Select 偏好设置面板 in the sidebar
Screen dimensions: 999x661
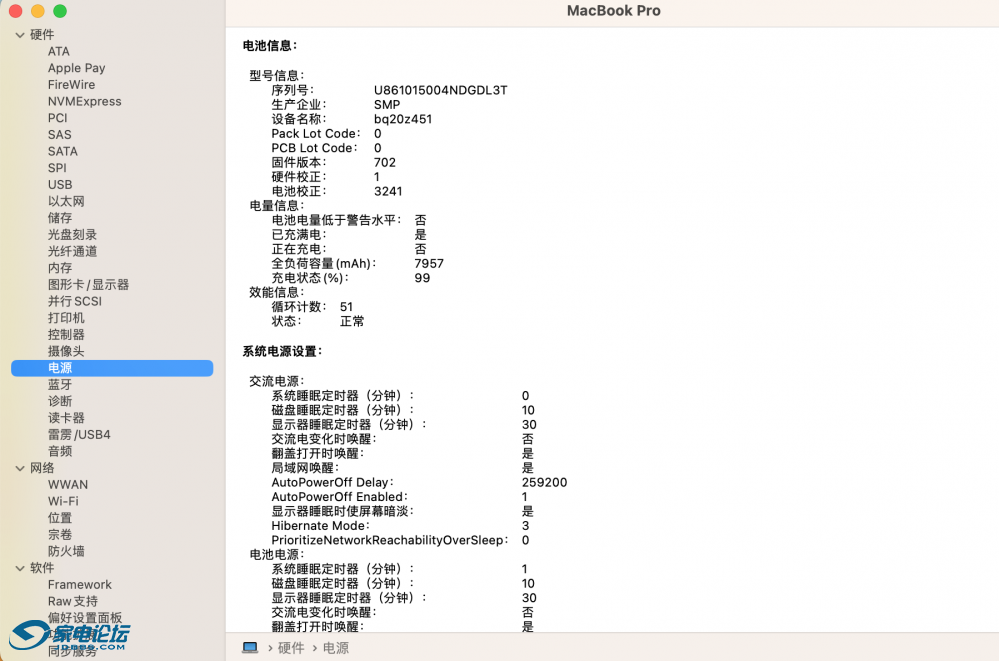85,618
